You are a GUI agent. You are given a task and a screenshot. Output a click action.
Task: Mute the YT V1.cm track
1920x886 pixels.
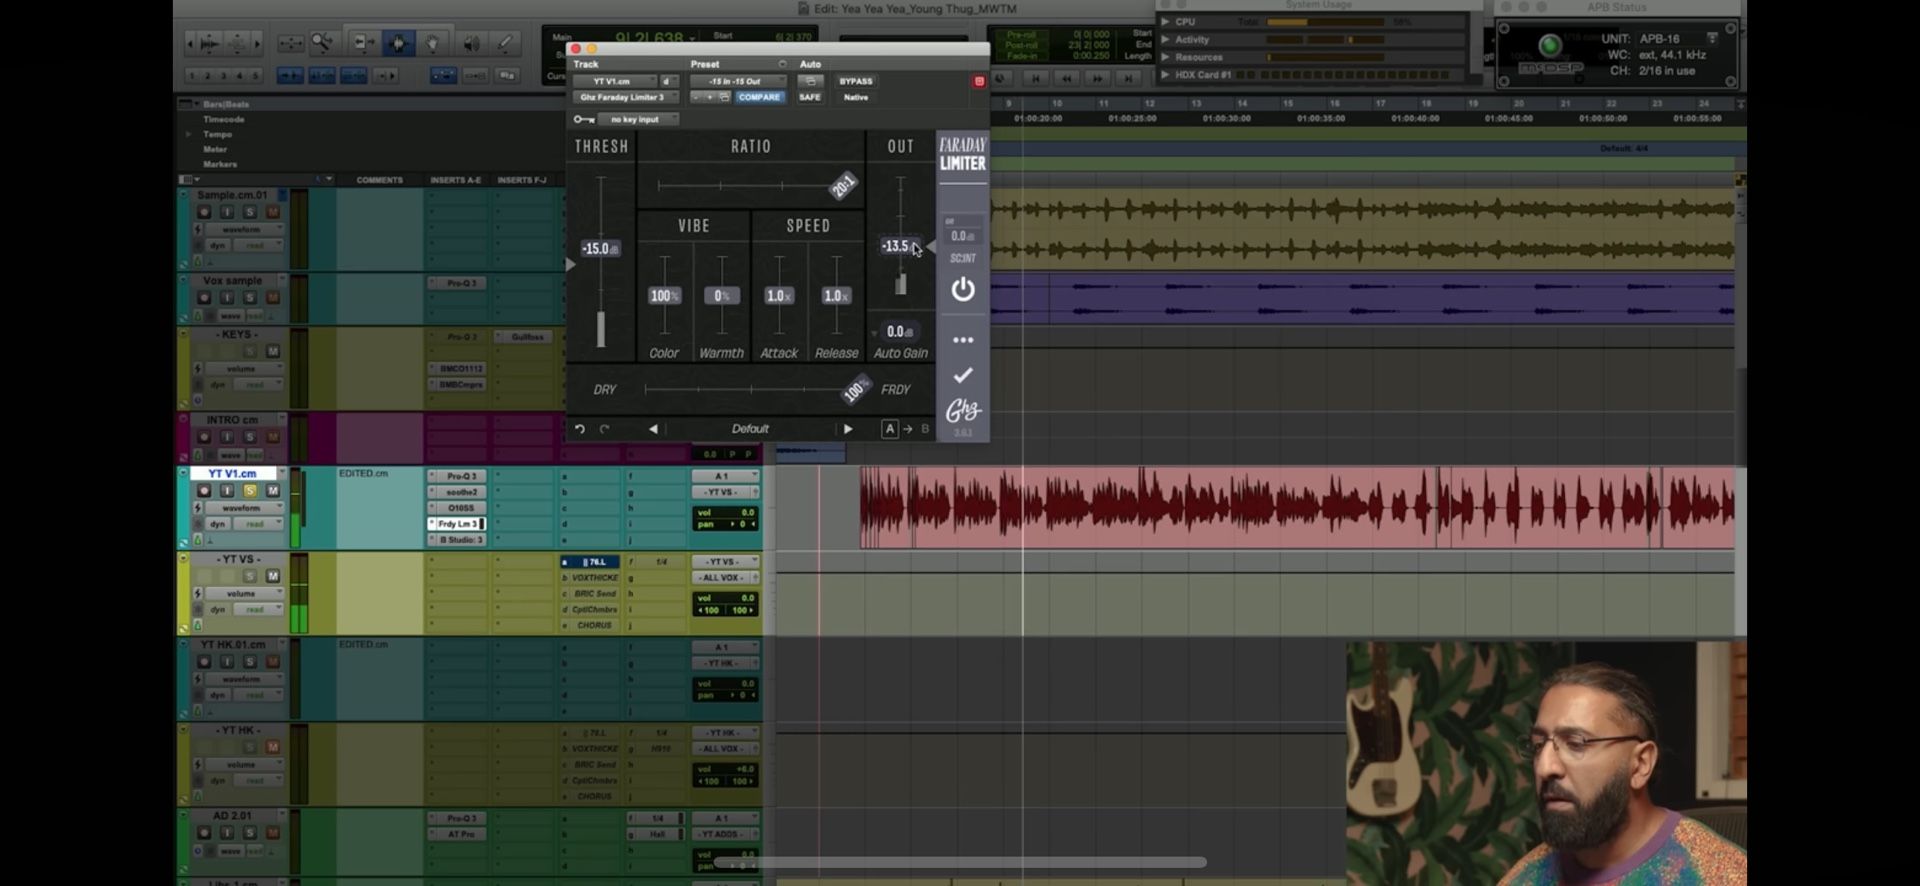273,491
